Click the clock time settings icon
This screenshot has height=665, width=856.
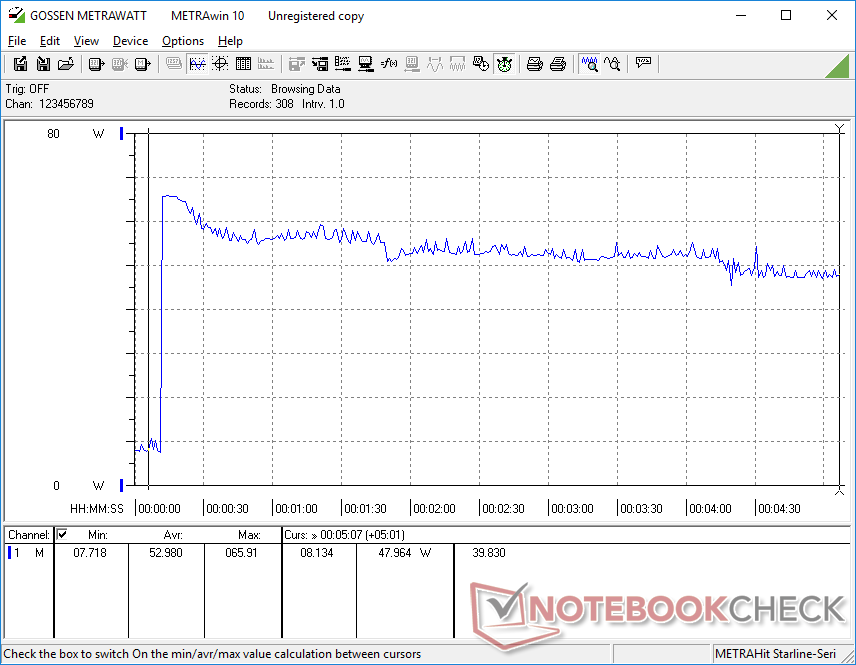click(x=480, y=64)
